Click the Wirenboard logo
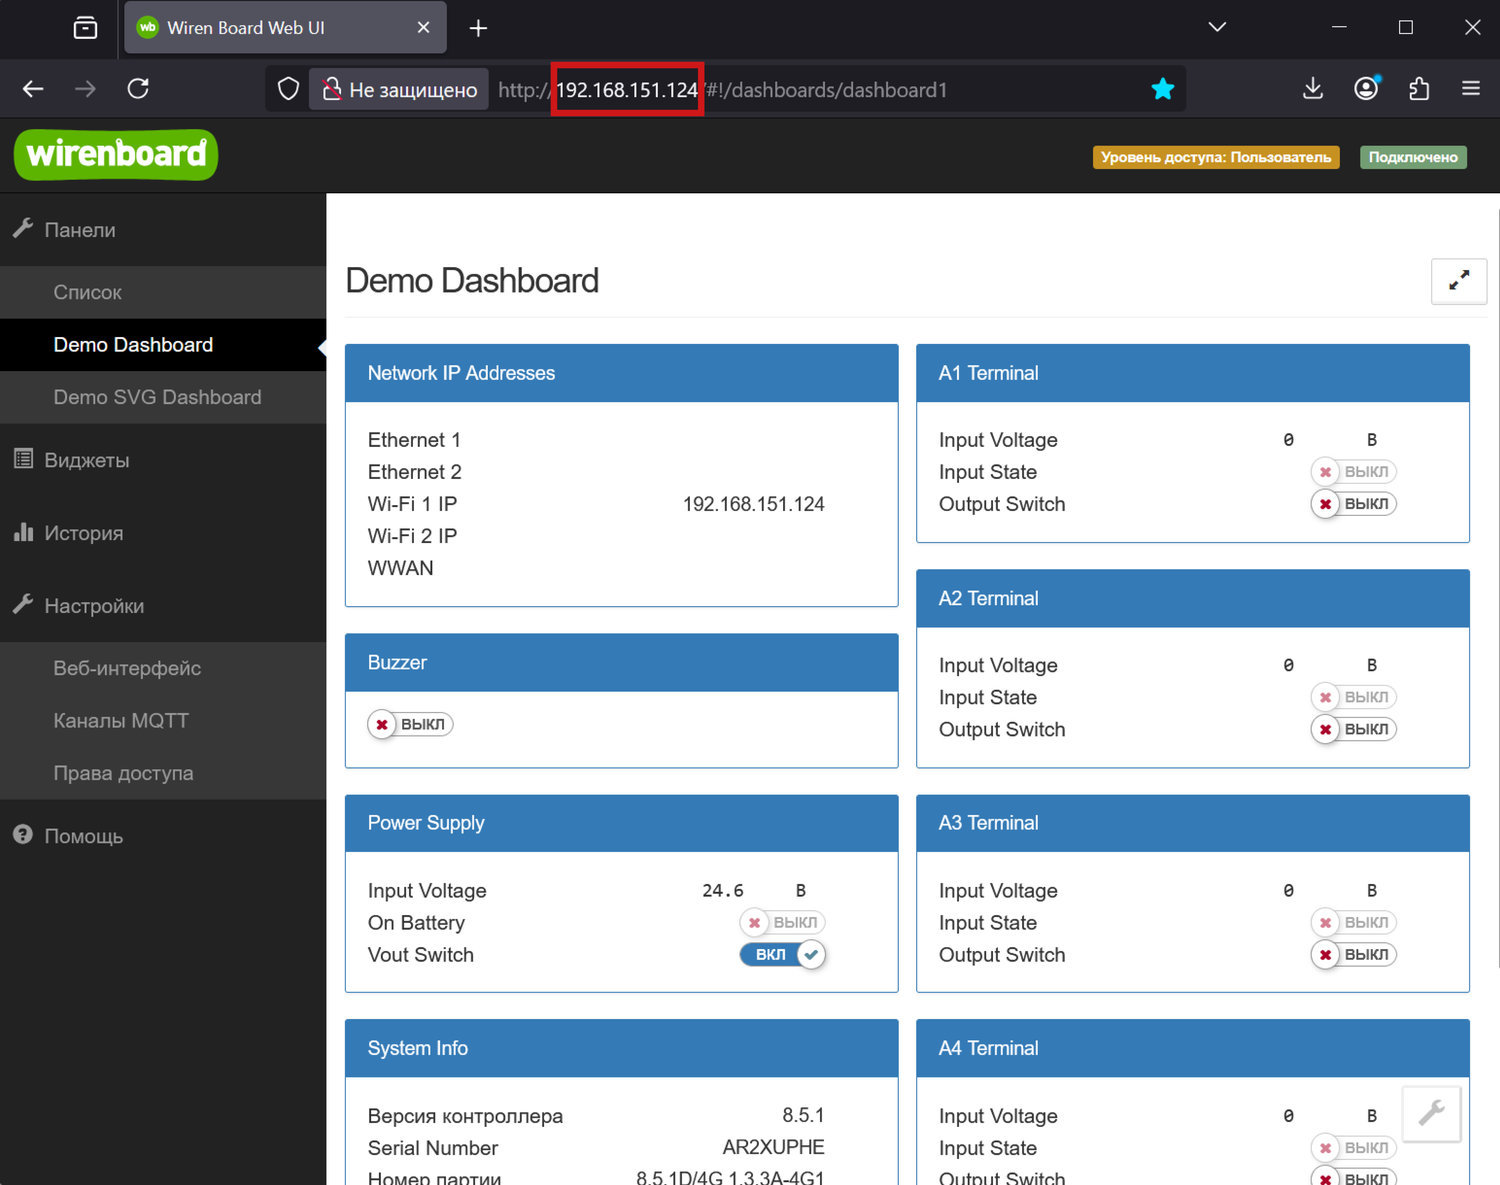Screen dimensions: 1500x1185 tap(116, 155)
